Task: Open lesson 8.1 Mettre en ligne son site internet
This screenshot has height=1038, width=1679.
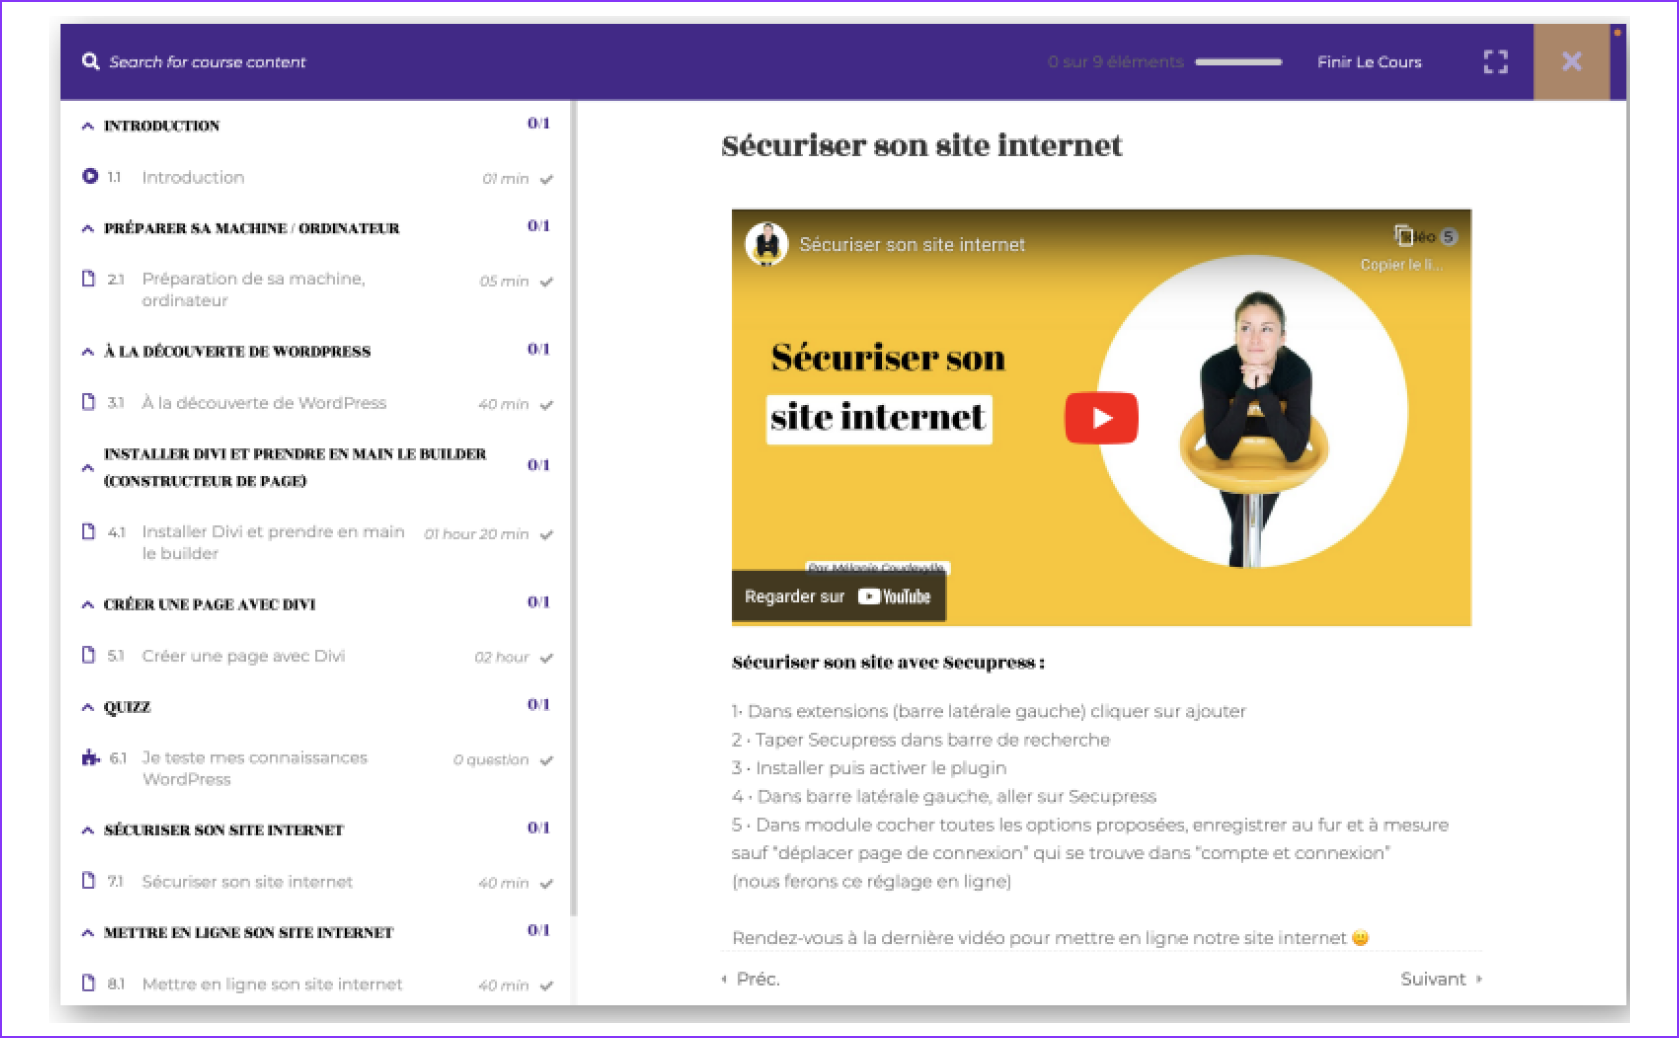Action: click(272, 984)
